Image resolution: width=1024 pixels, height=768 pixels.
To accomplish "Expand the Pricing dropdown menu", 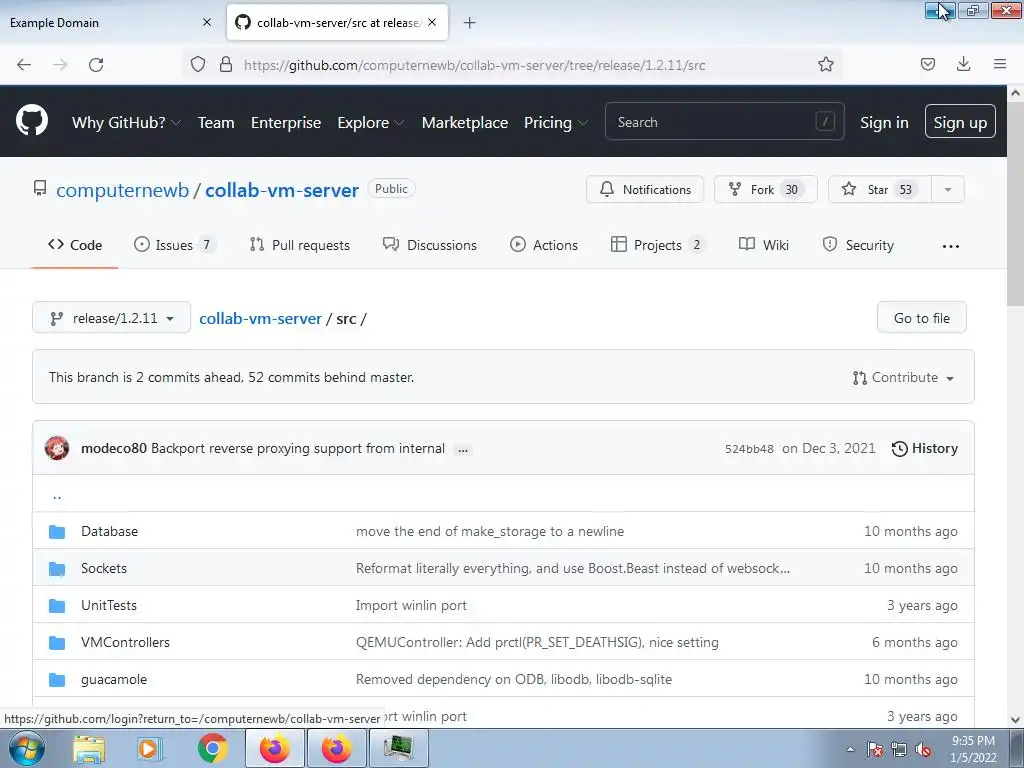I will tap(555, 122).
